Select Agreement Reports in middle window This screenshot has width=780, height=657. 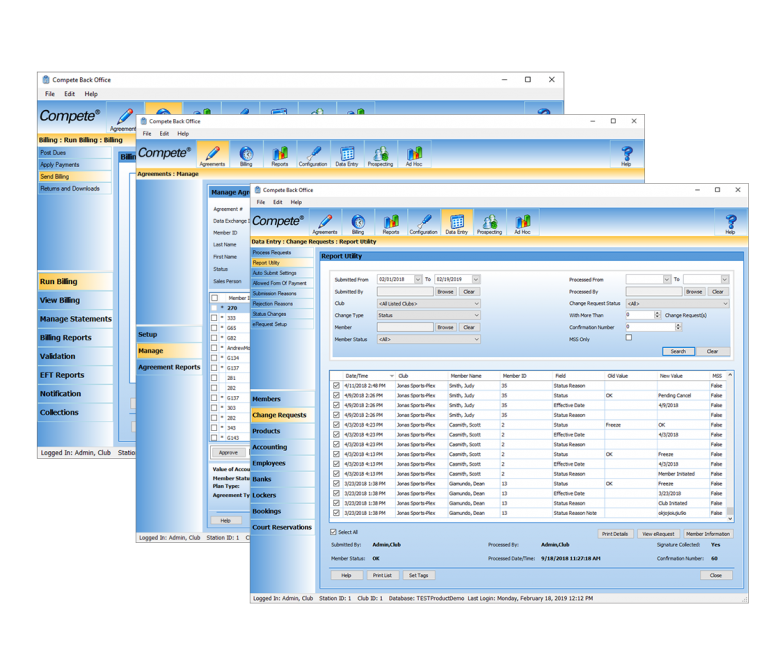[169, 367]
